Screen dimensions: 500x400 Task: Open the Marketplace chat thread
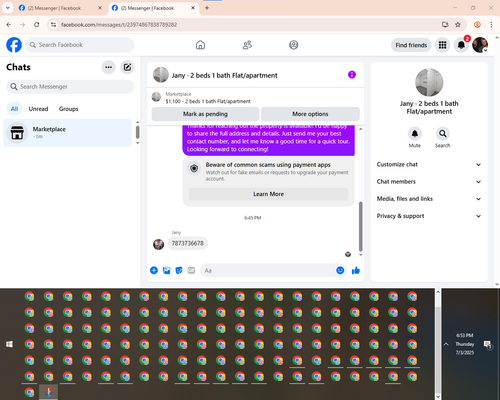[68, 133]
